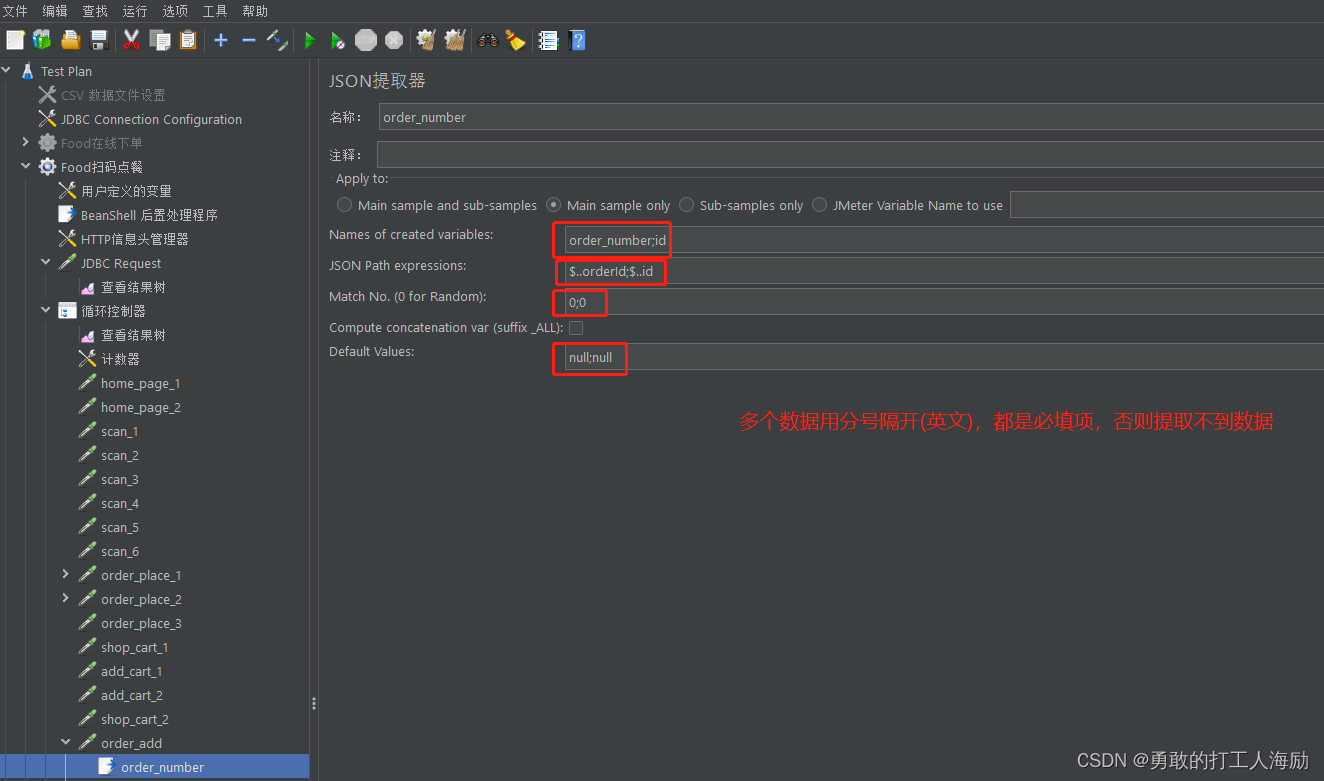Save the test plan via floppy icon

click(98, 40)
